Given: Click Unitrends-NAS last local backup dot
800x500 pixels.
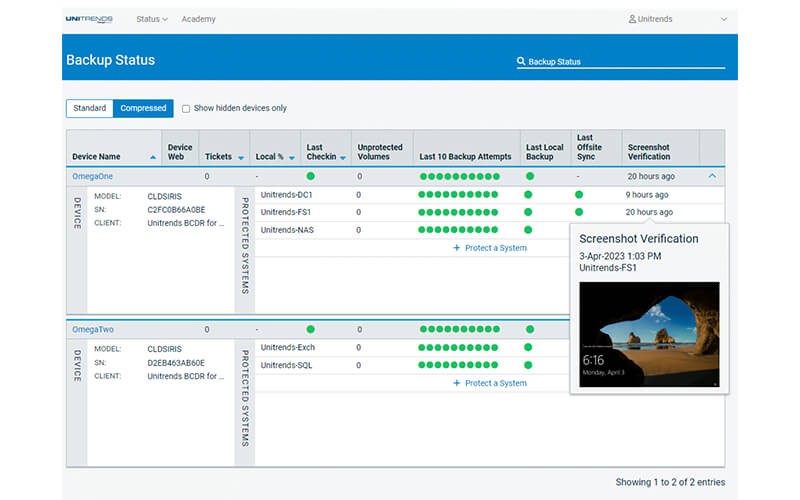Looking at the screenshot, I should pos(528,230).
